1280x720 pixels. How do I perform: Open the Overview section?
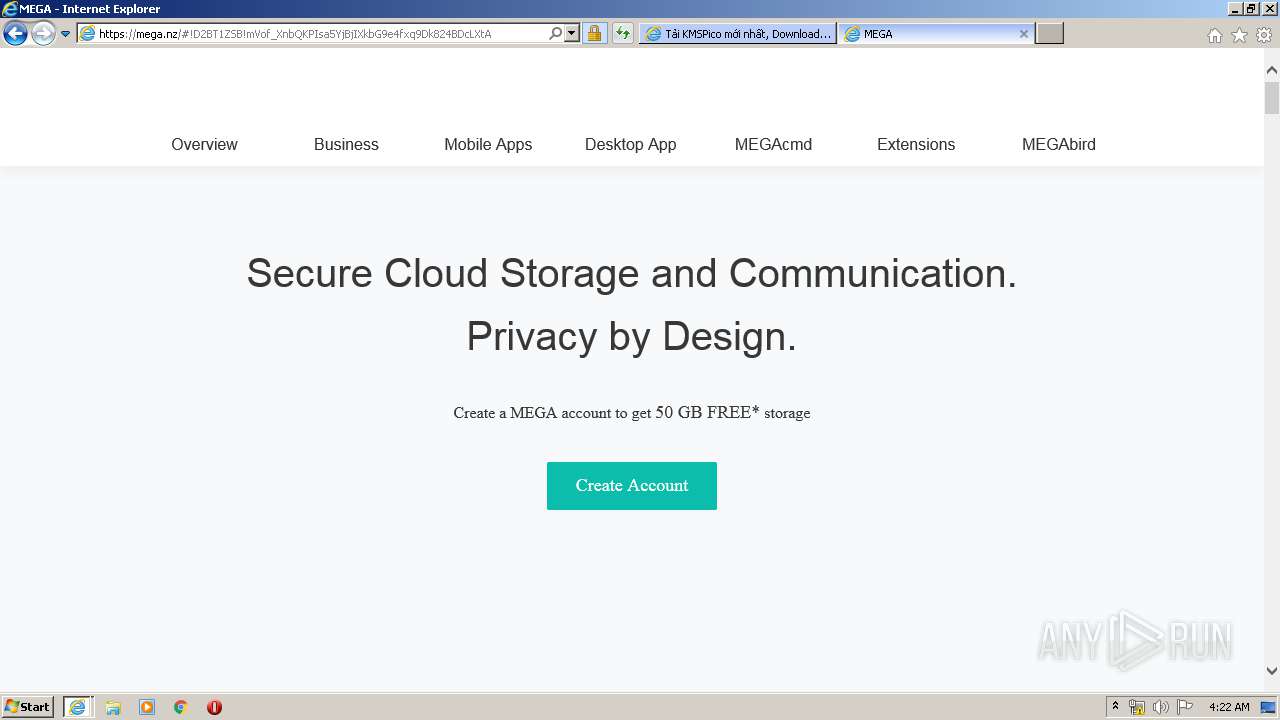tap(204, 144)
